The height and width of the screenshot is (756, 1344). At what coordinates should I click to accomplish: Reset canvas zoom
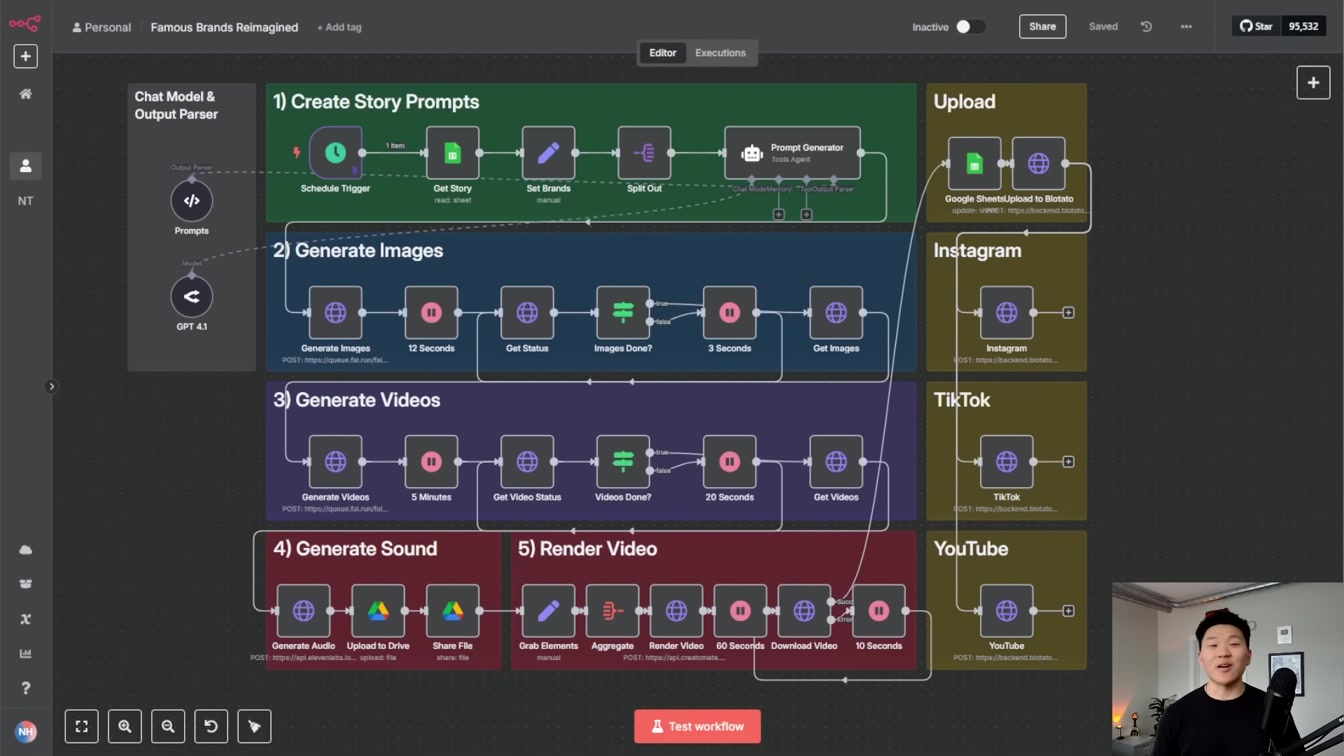click(x=211, y=726)
